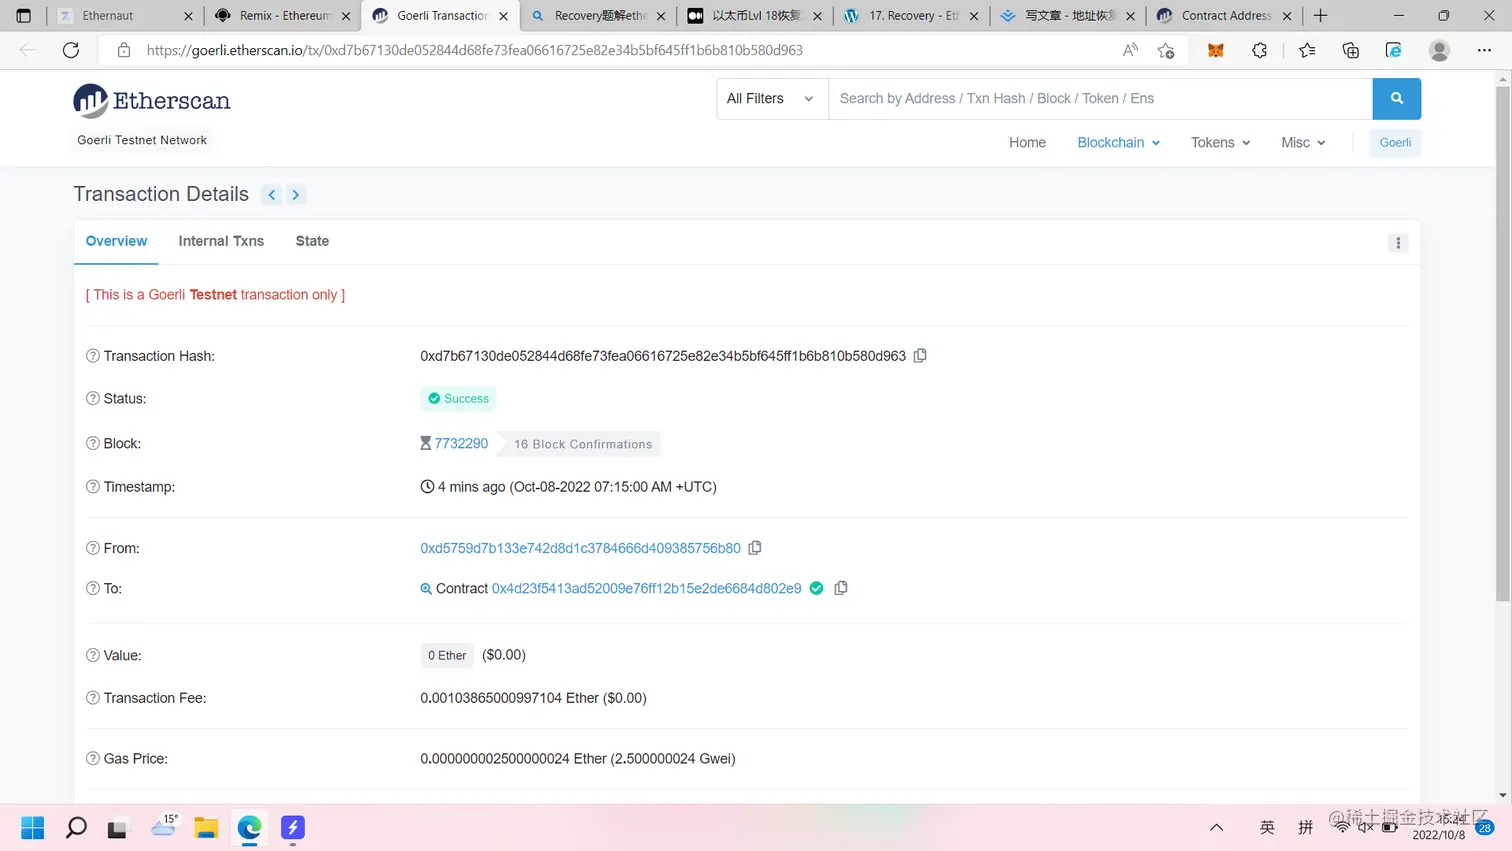
Task: Open the weather widget on taskbar
Action: (164, 826)
